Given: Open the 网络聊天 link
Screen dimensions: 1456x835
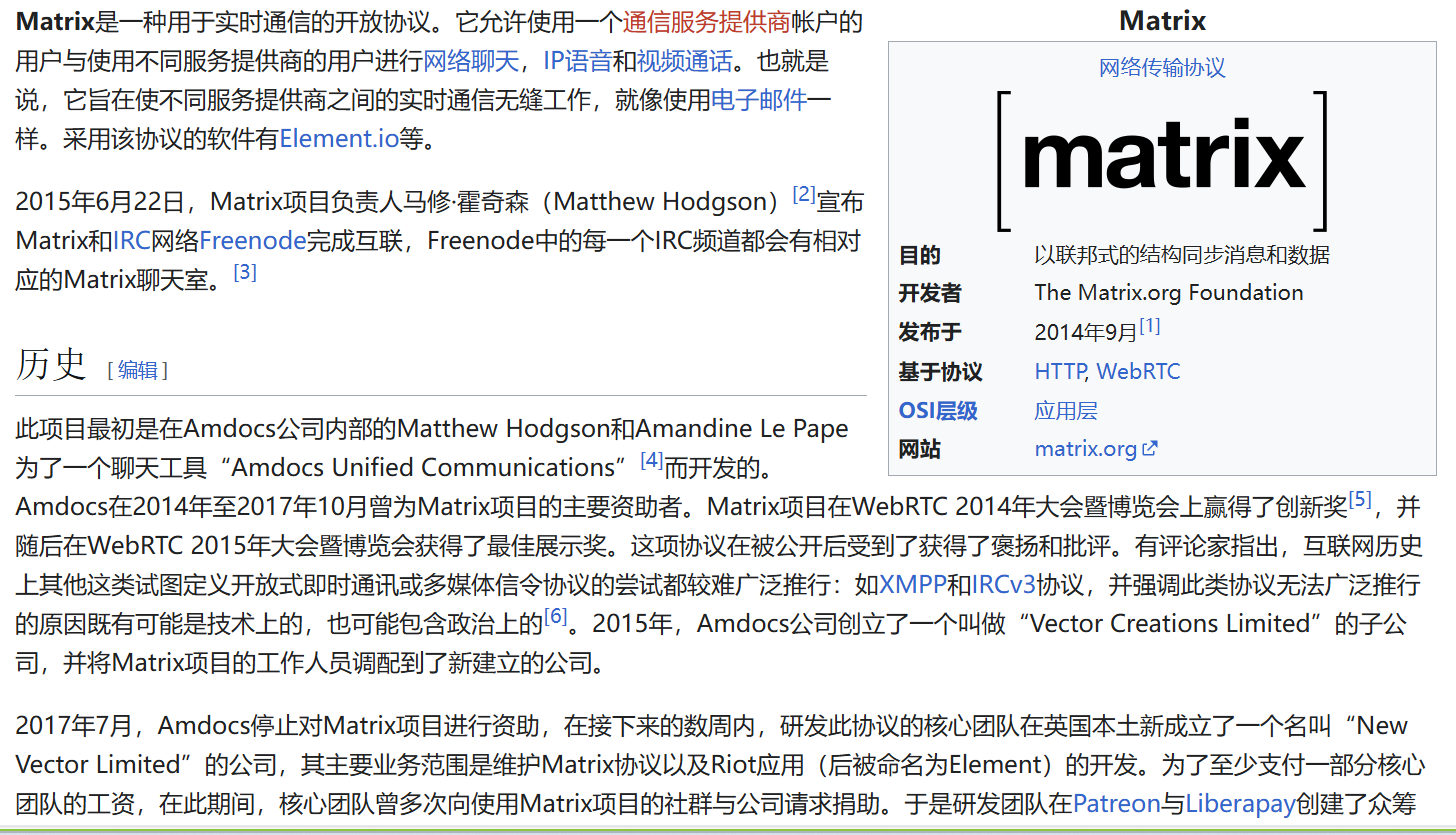Looking at the screenshot, I should (x=470, y=61).
